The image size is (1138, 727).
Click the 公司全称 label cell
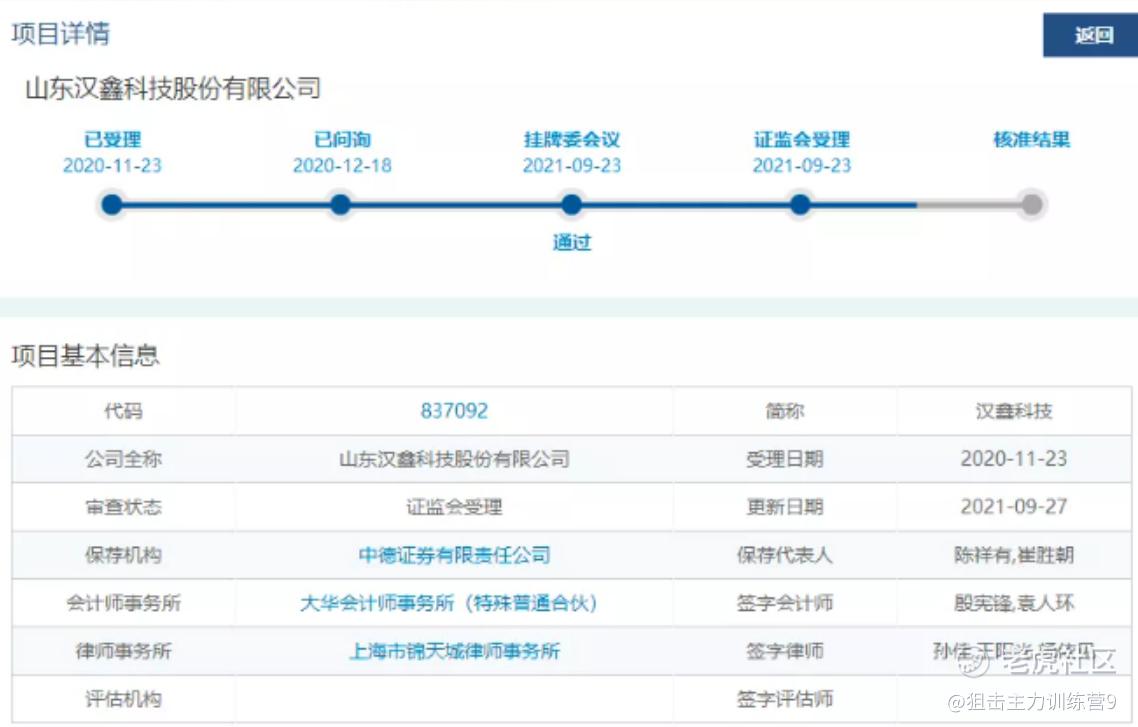(123, 459)
